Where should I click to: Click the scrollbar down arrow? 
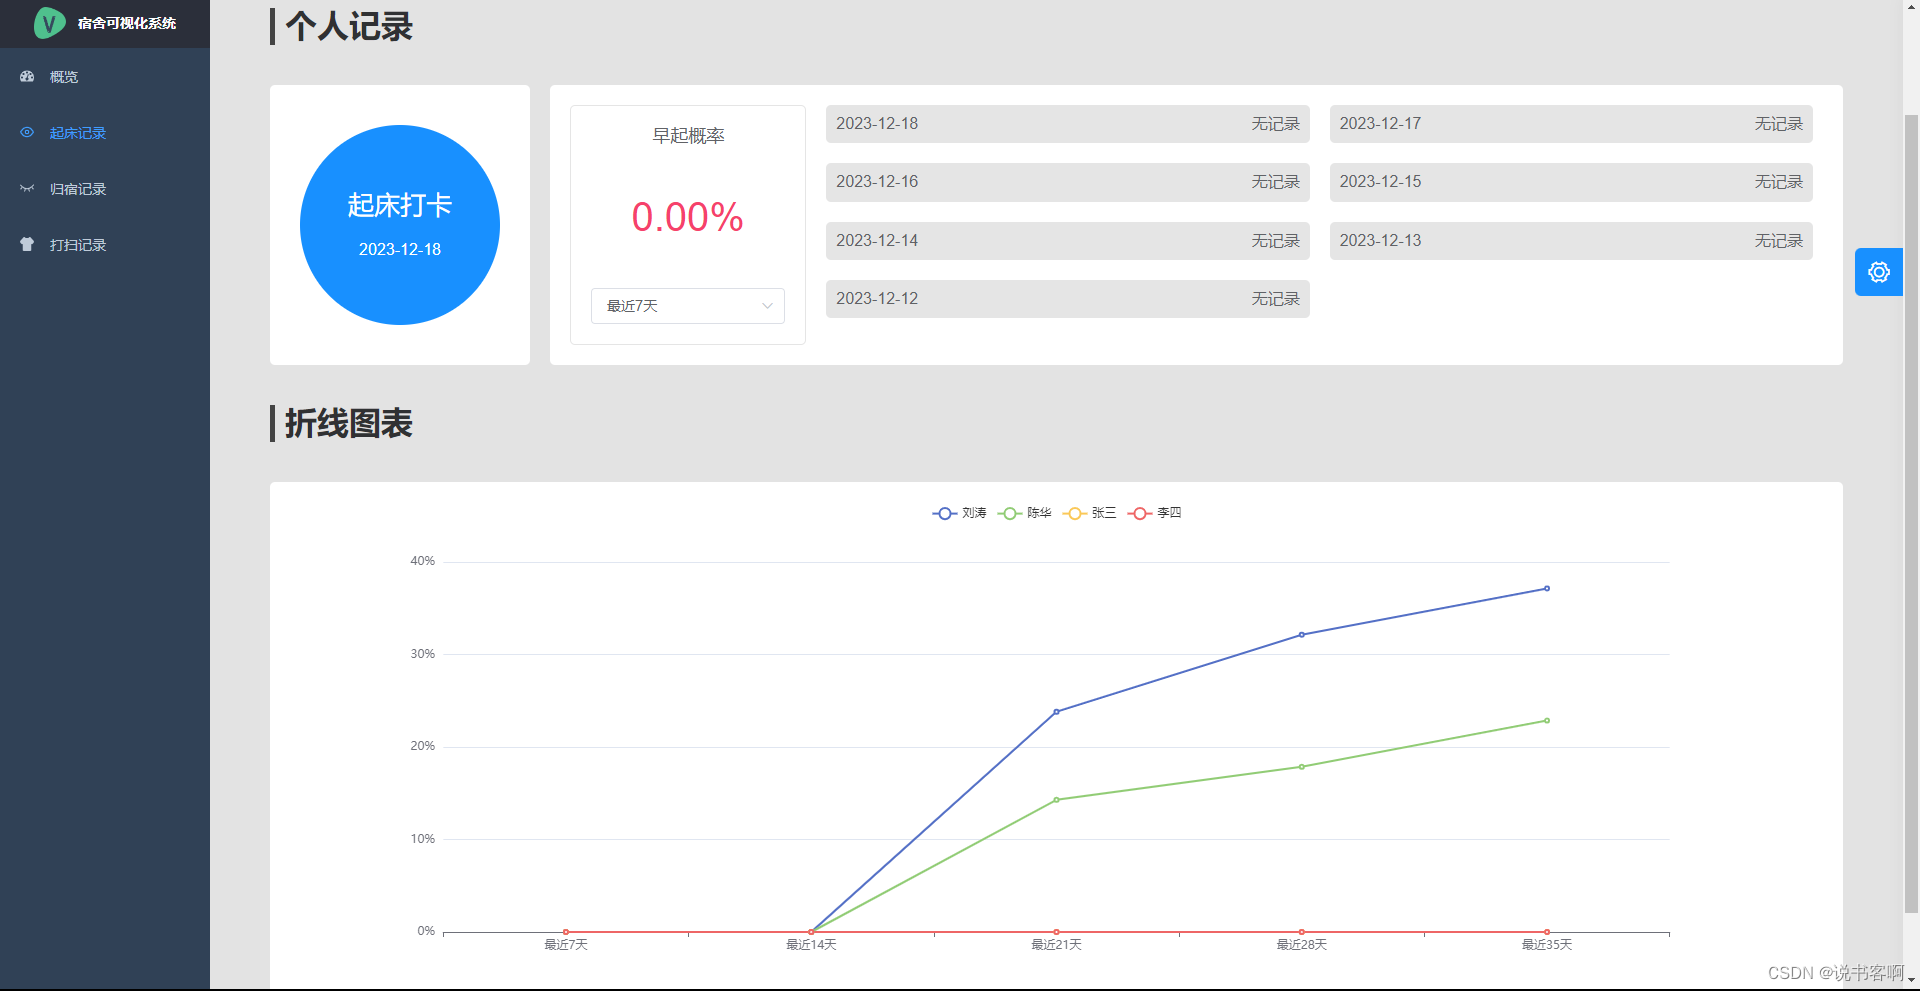1911,982
